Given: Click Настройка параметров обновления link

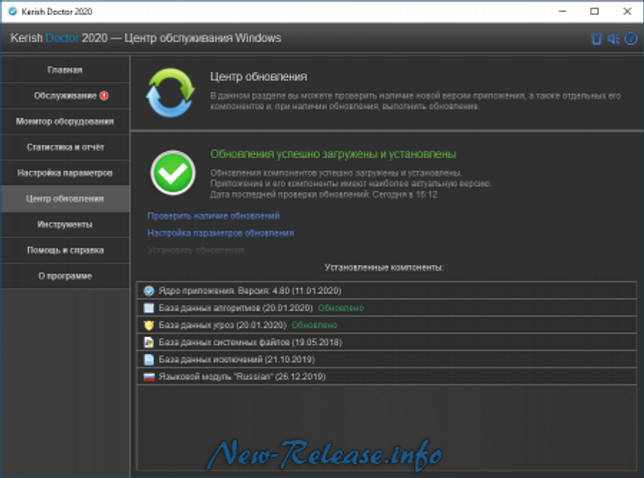Looking at the screenshot, I should (x=221, y=233).
